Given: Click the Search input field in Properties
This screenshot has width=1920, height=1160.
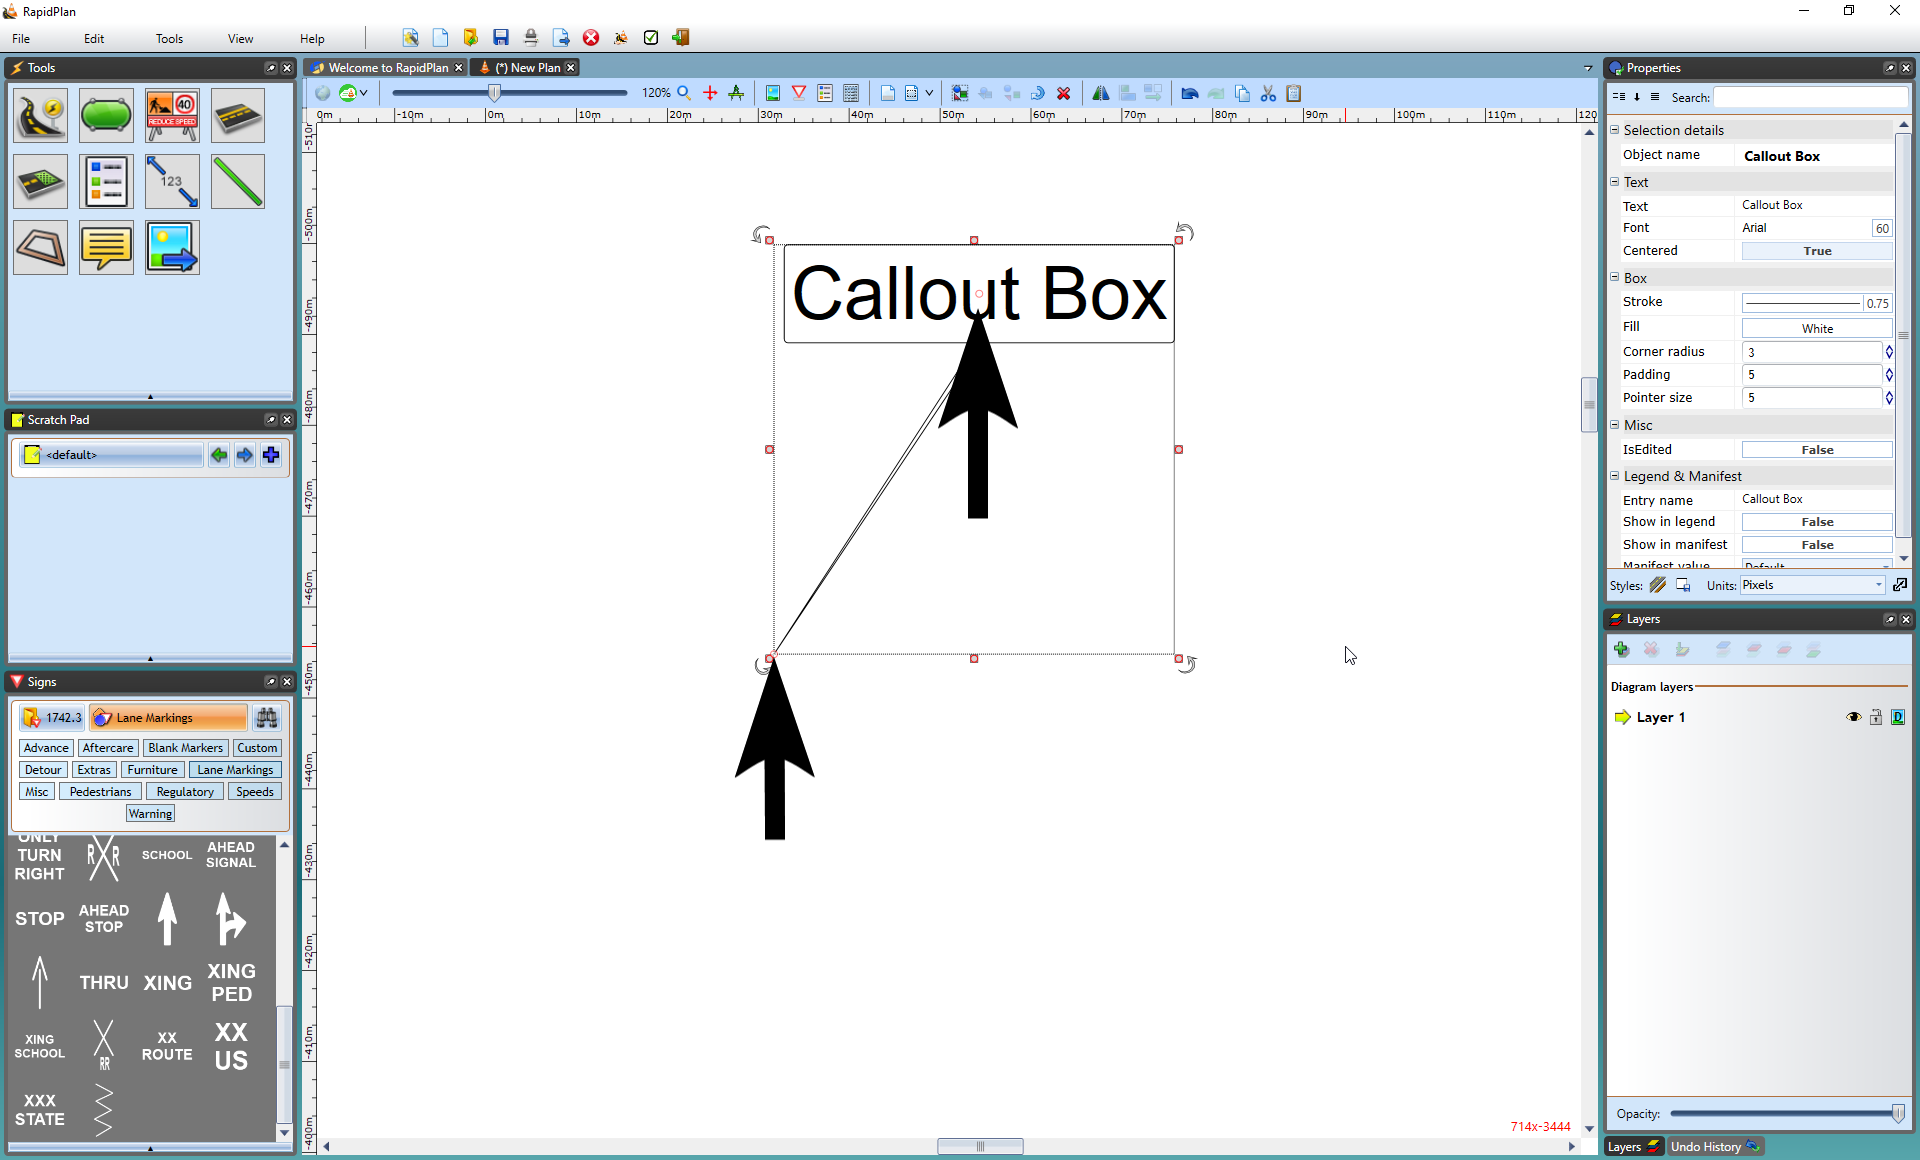Looking at the screenshot, I should click(1810, 97).
